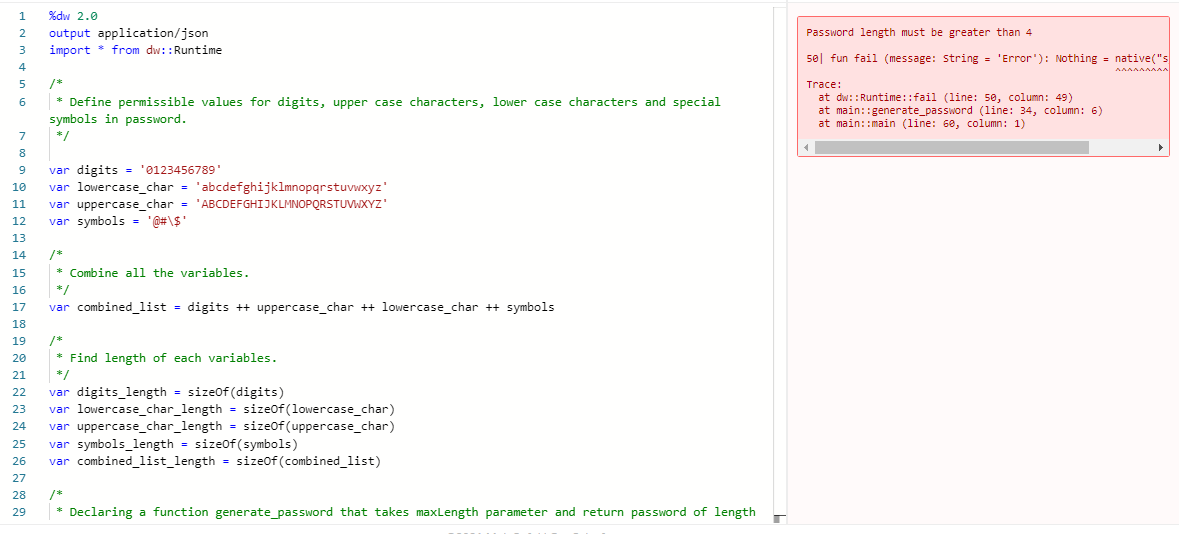This screenshot has height=534, width=1179.
Task: Click the error panel horizontal scrollbar thumb
Action: point(951,147)
